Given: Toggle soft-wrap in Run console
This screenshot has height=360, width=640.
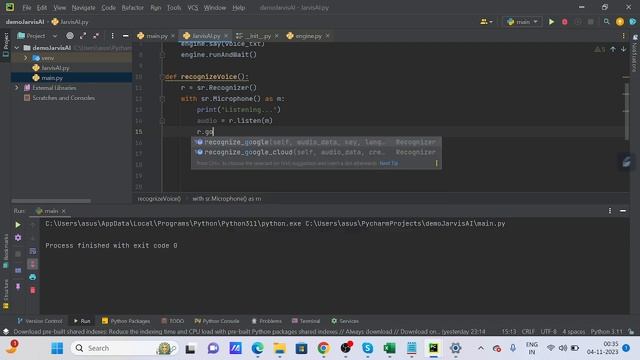Looking at the screenshot, I should (x=33, y=251).
